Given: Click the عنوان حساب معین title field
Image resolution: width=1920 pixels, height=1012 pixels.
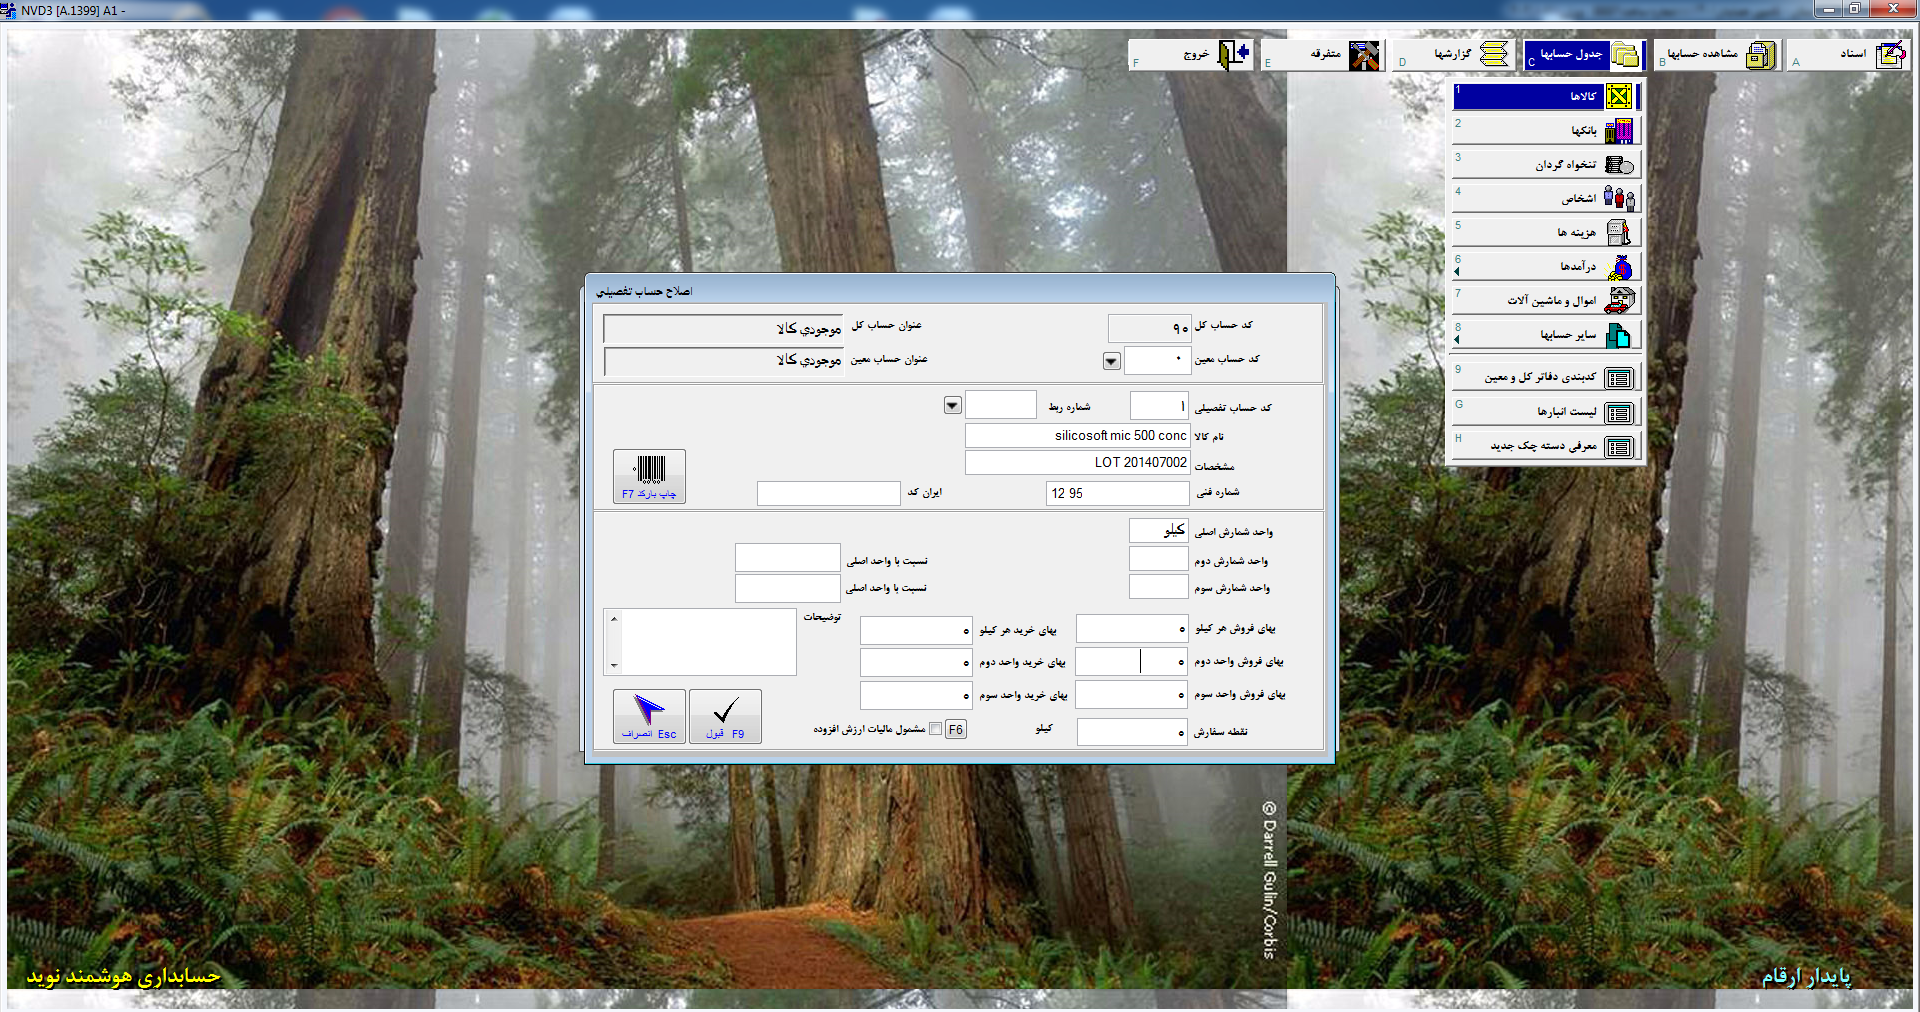Looking at the screenshot, I should tap(724, 361).
